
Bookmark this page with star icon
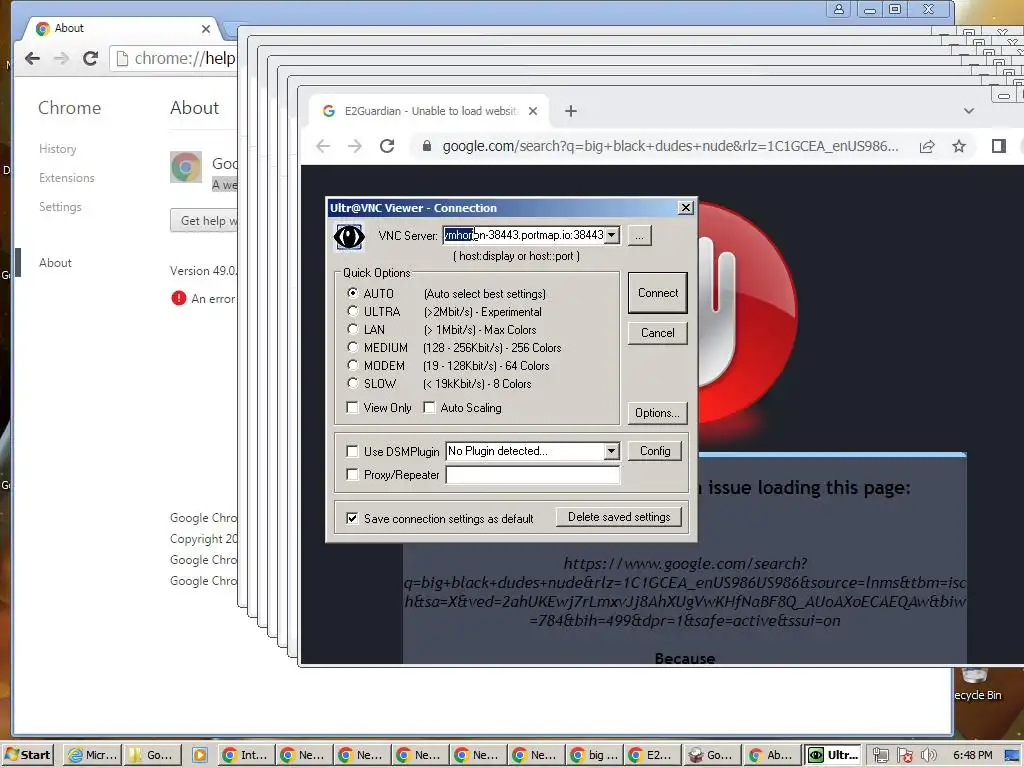[x=959, y=146]
